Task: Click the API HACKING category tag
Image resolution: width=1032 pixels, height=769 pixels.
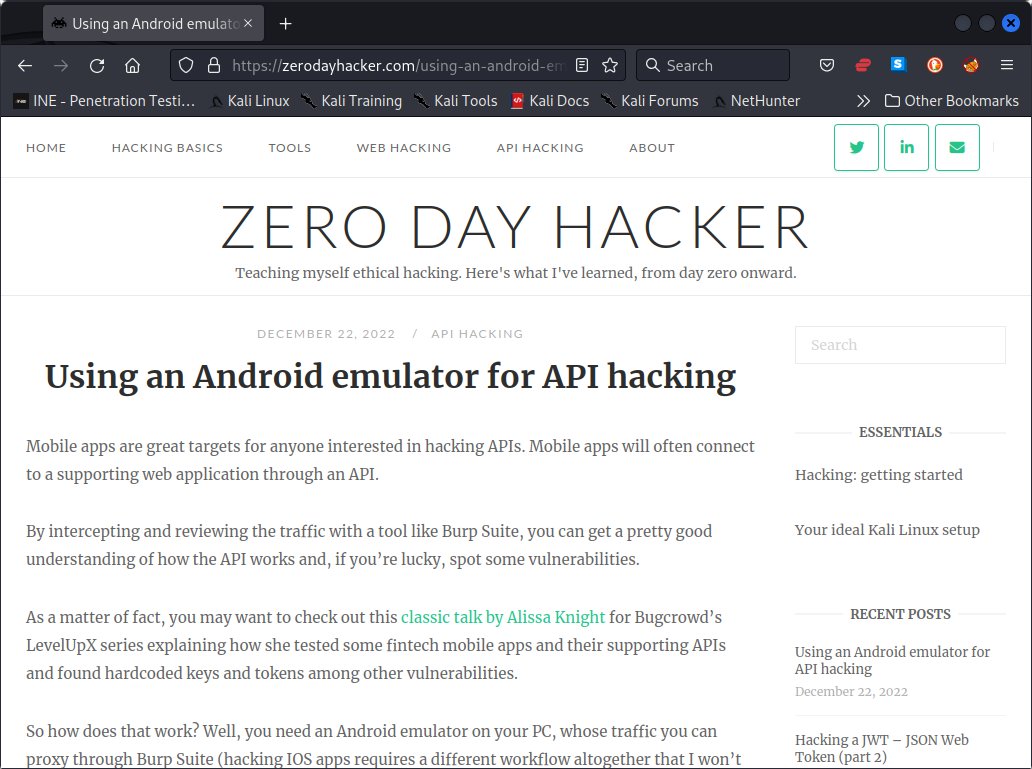Action: 477,334
